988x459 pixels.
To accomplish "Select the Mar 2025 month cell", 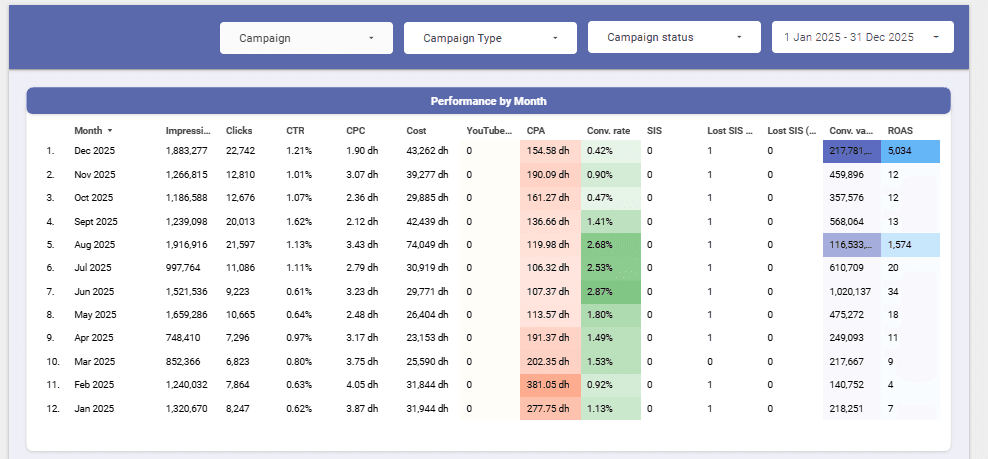I will (x=94, y=362).
